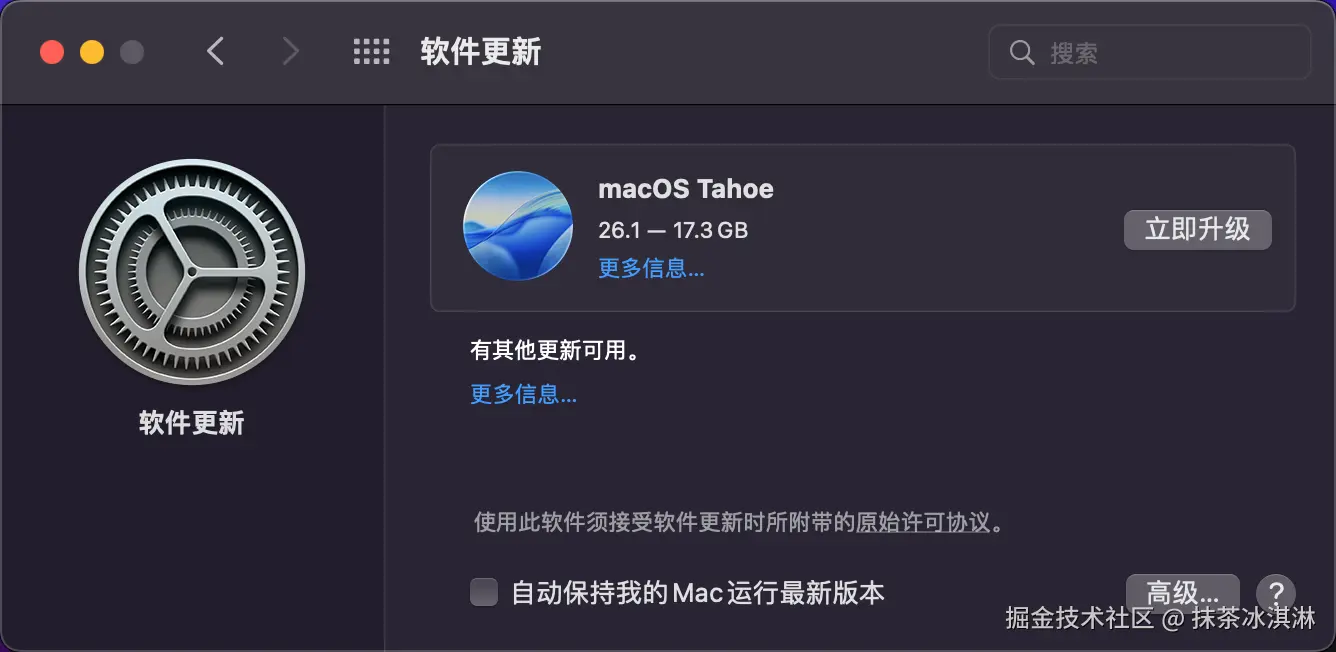Go back with the left chevron arrow
The image size is (1336, 652).
(215, 52)
